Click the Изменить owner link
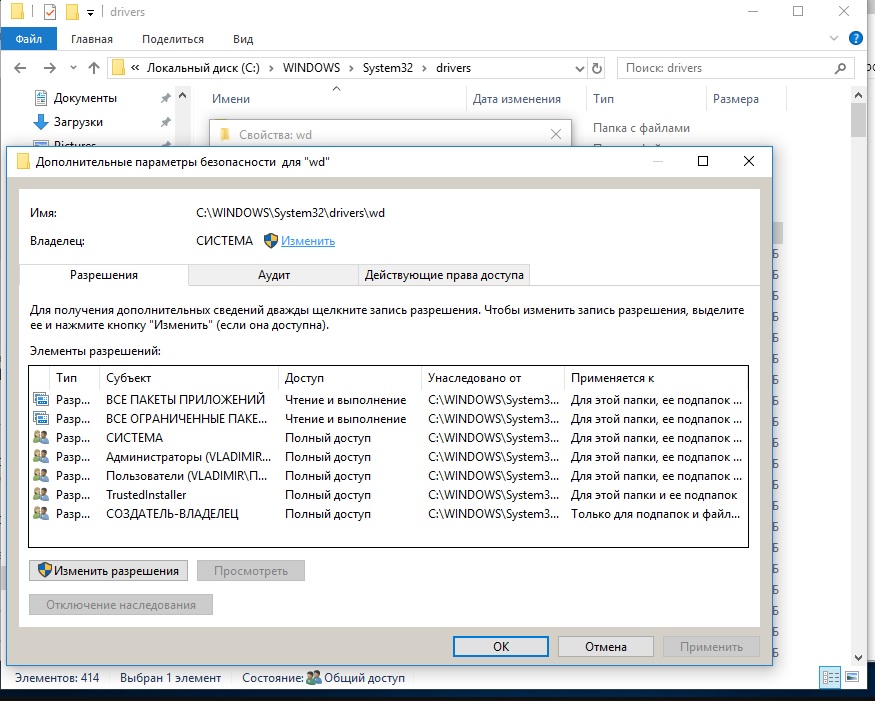The height and width of the screenshot is (701, 875). (x=308, y=241)
